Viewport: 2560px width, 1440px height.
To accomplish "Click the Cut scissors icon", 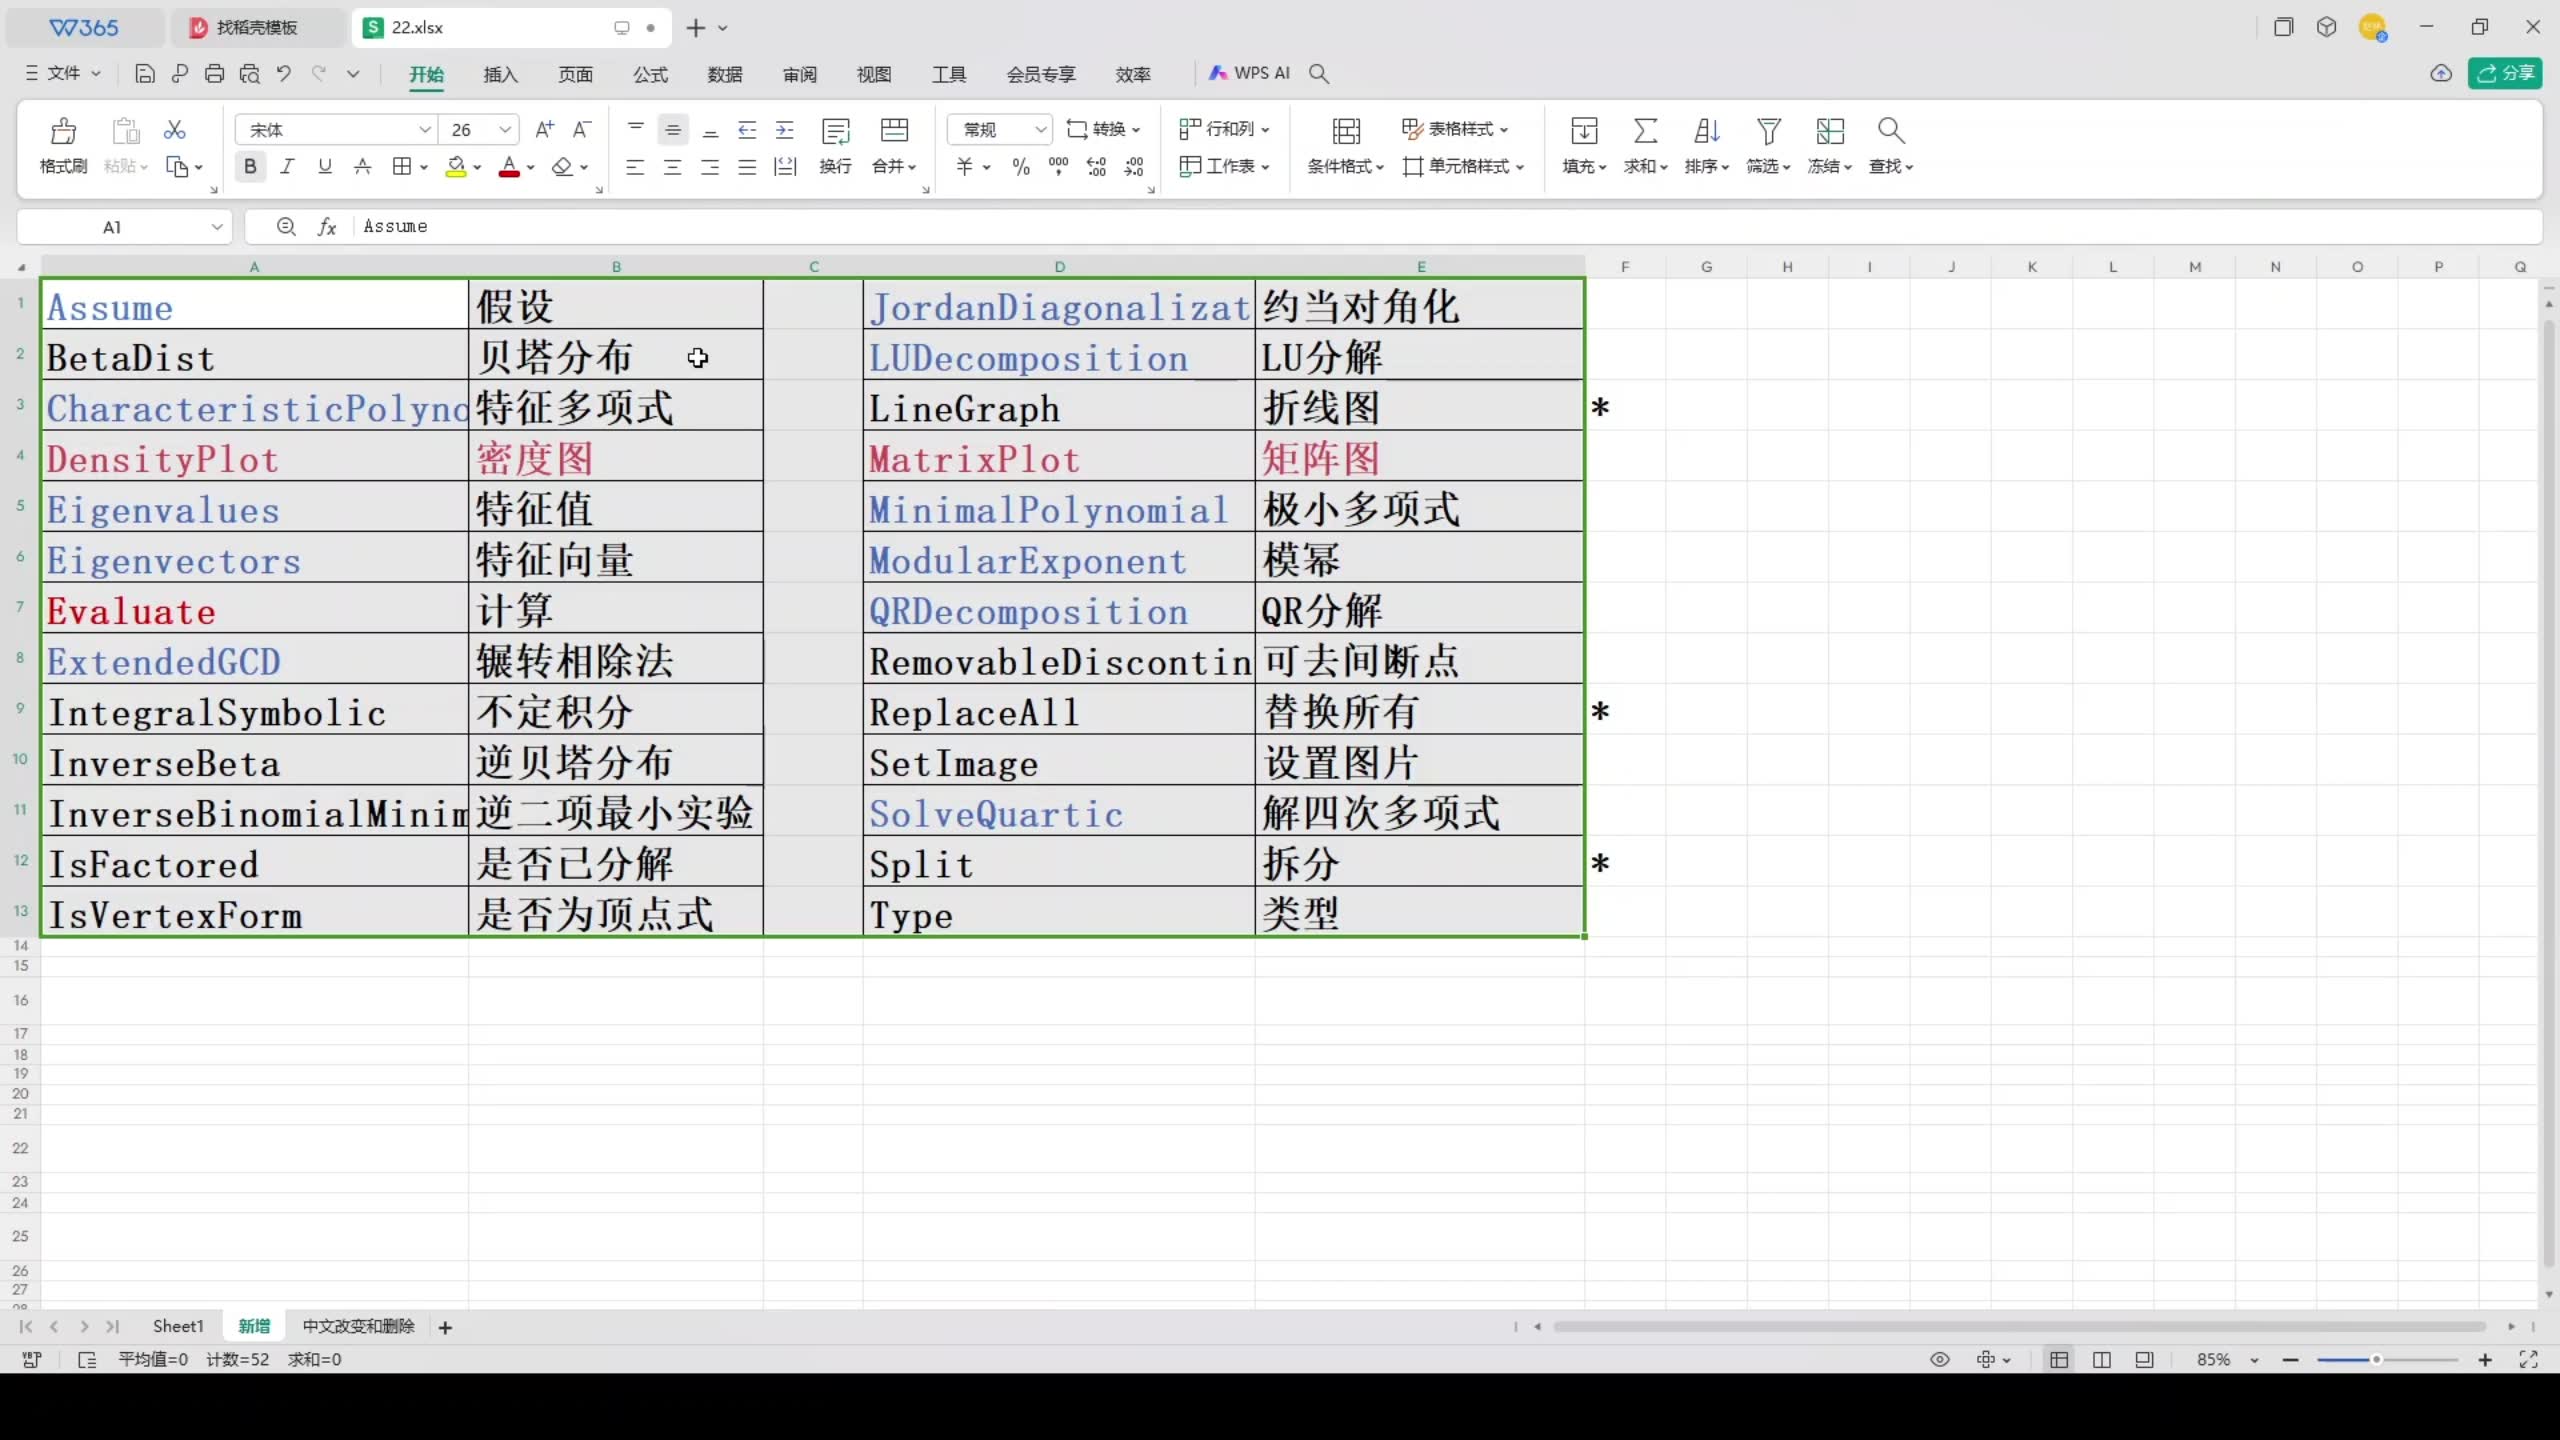I will (175, 130).
